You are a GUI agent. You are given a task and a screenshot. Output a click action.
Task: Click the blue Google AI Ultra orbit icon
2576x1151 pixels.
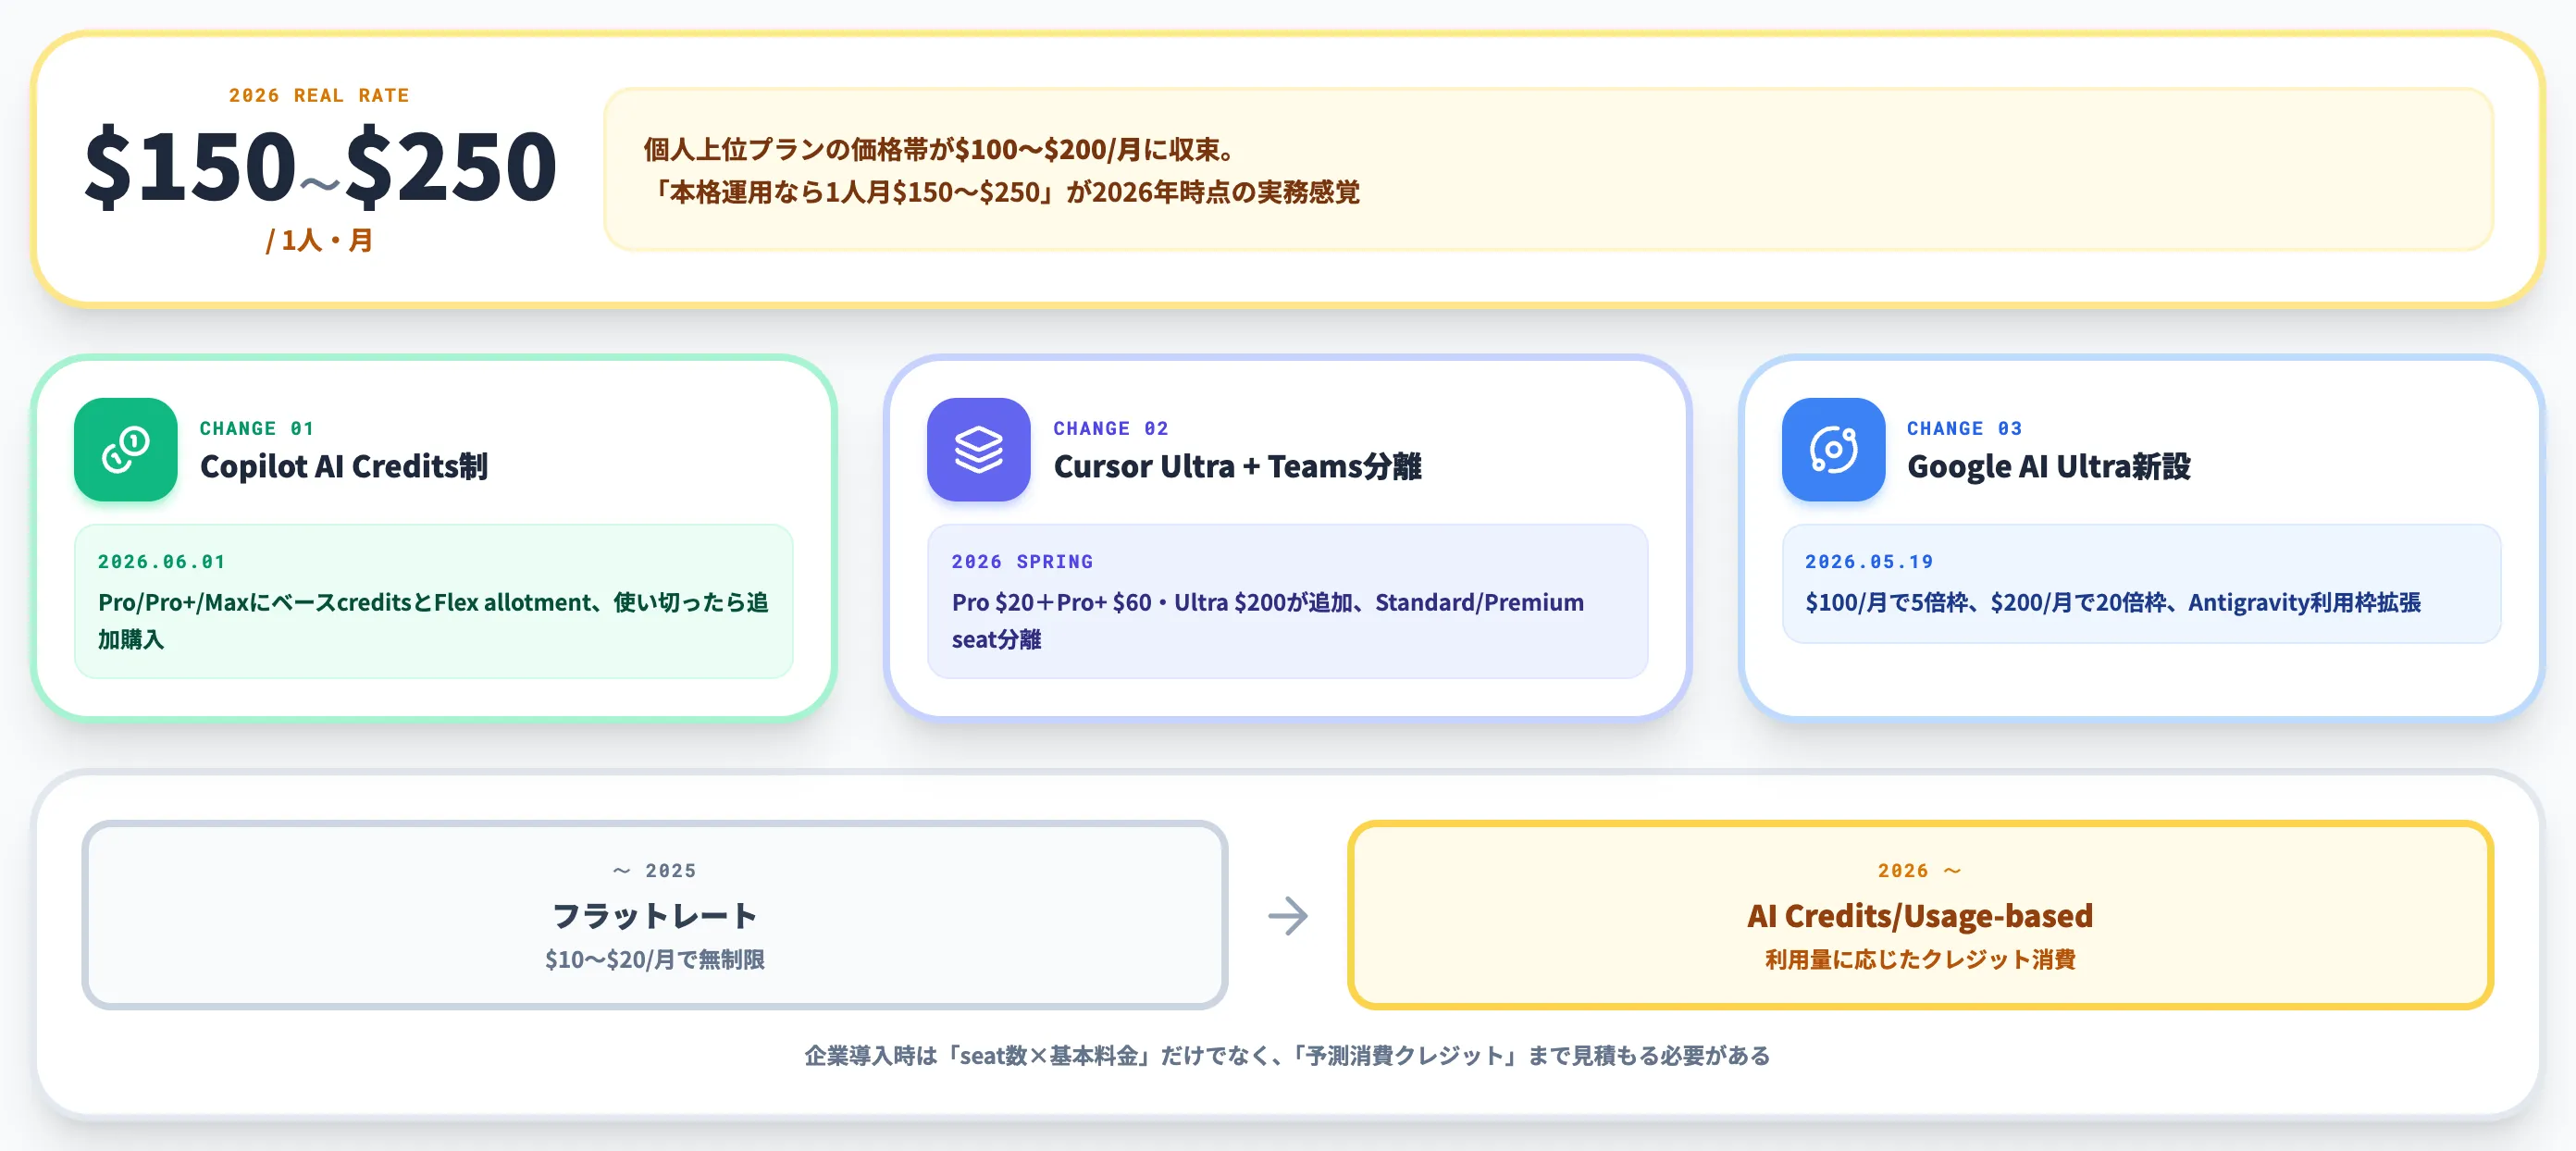tap(1833, 450)
